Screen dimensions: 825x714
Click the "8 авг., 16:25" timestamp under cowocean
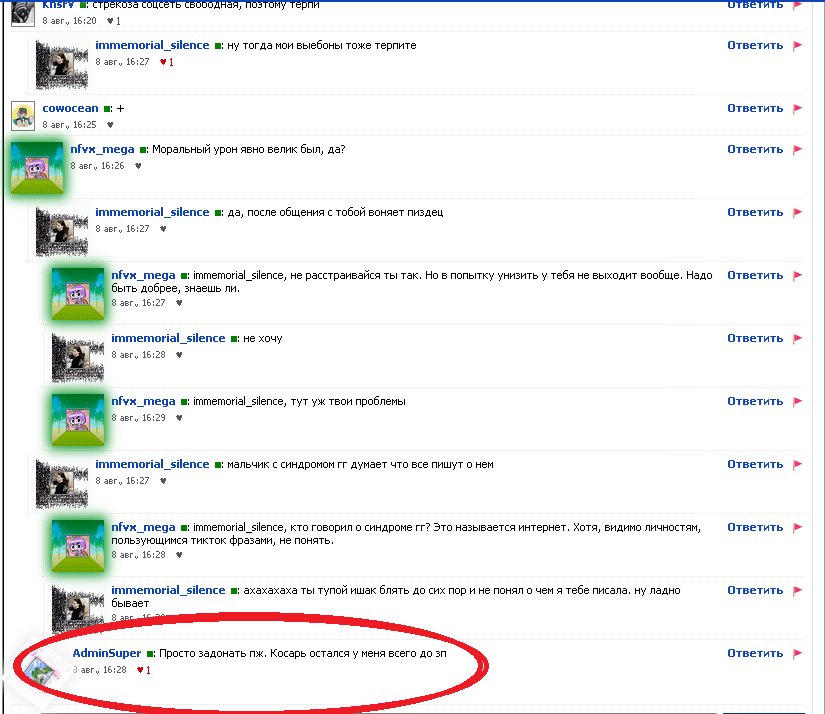(x=69, y=125)
